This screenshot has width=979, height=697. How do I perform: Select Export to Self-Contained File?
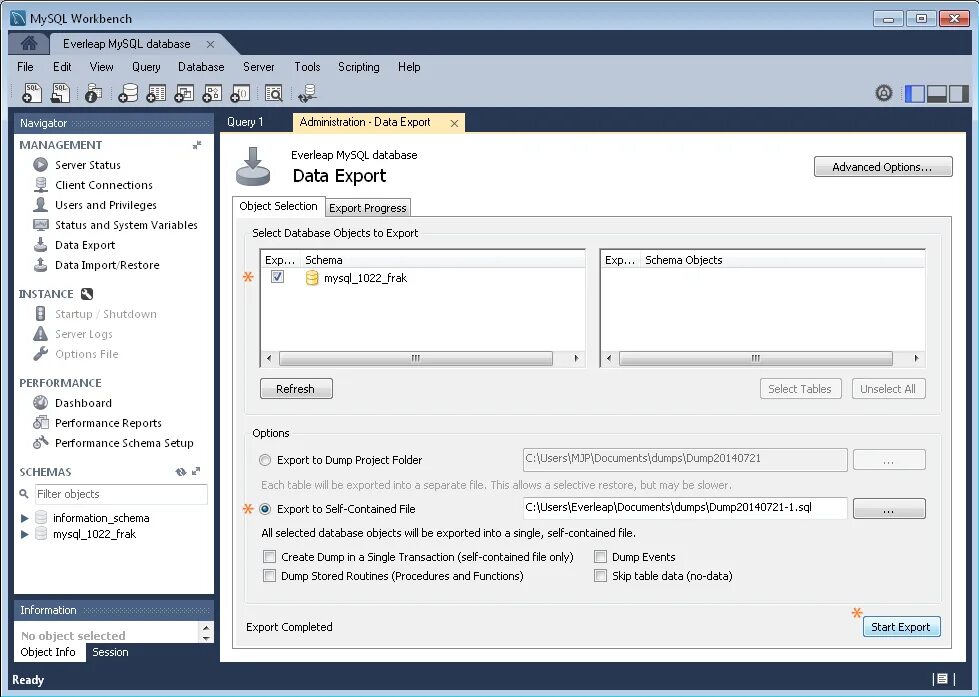click(265, 509)
